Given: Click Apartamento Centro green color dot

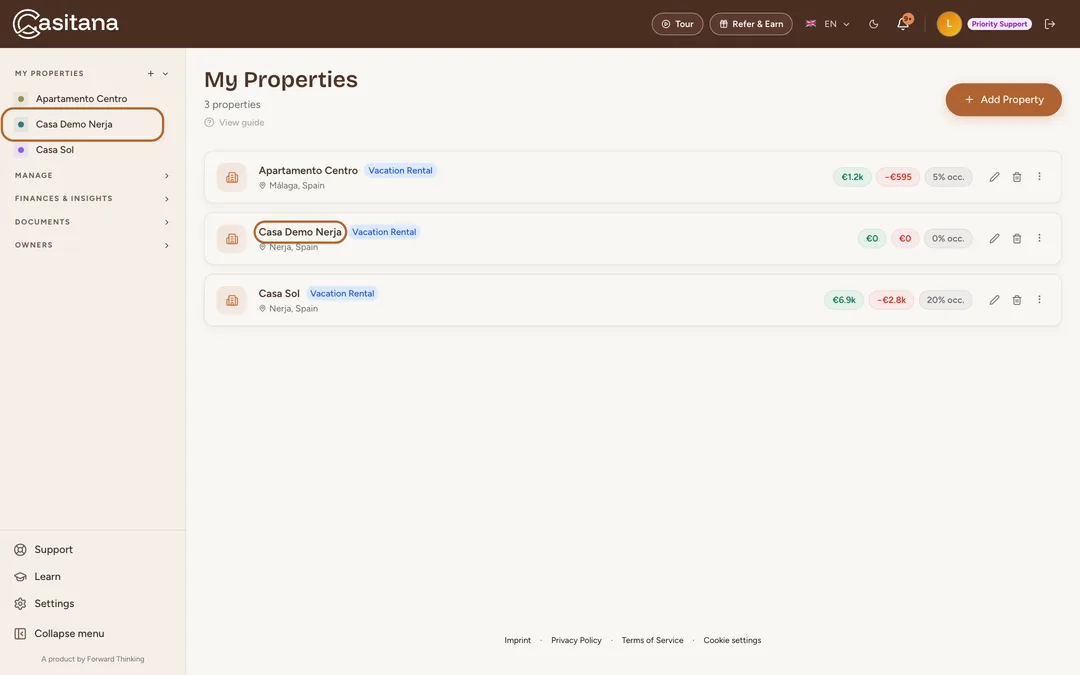Looking at the screenshot, I should [21, 98].
